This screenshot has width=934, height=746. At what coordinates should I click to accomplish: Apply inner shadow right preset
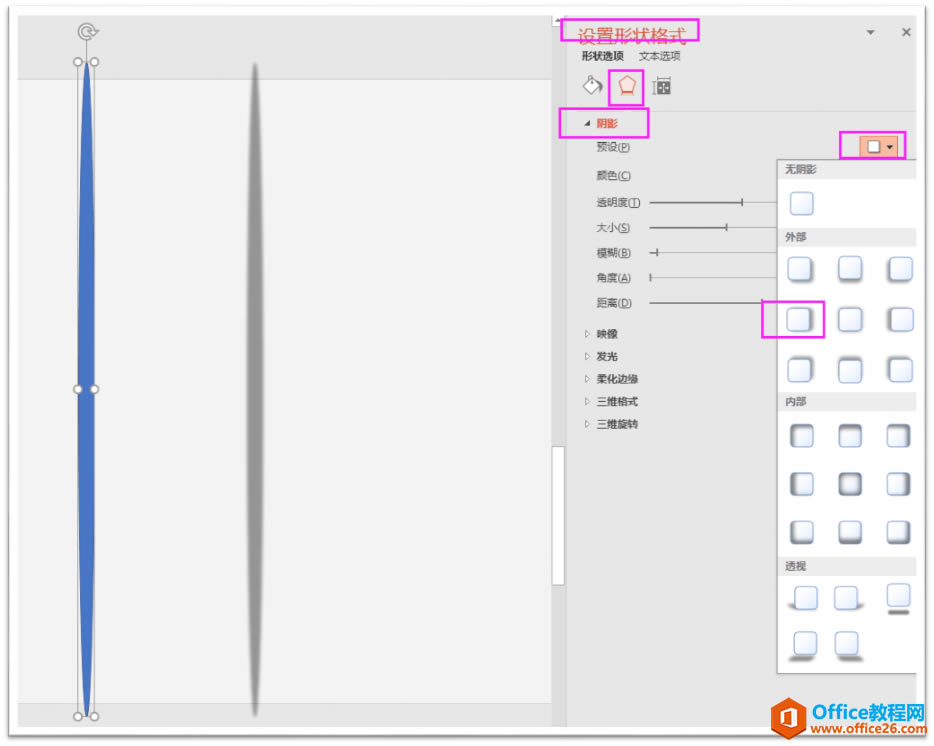898,484
